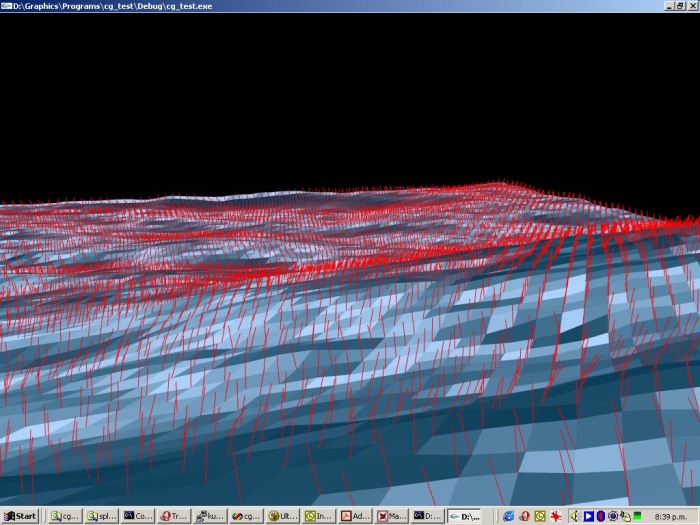This screenshot has height=525, width=700.
Task: Open the 'Ma...' taskbar window
Action: pyautogui.click(x=390, y=516)
